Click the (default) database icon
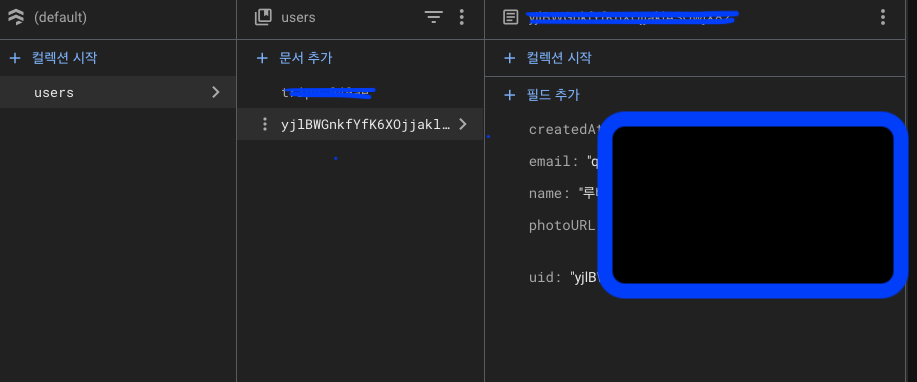The image size is (917, 382). pos(16,18)
